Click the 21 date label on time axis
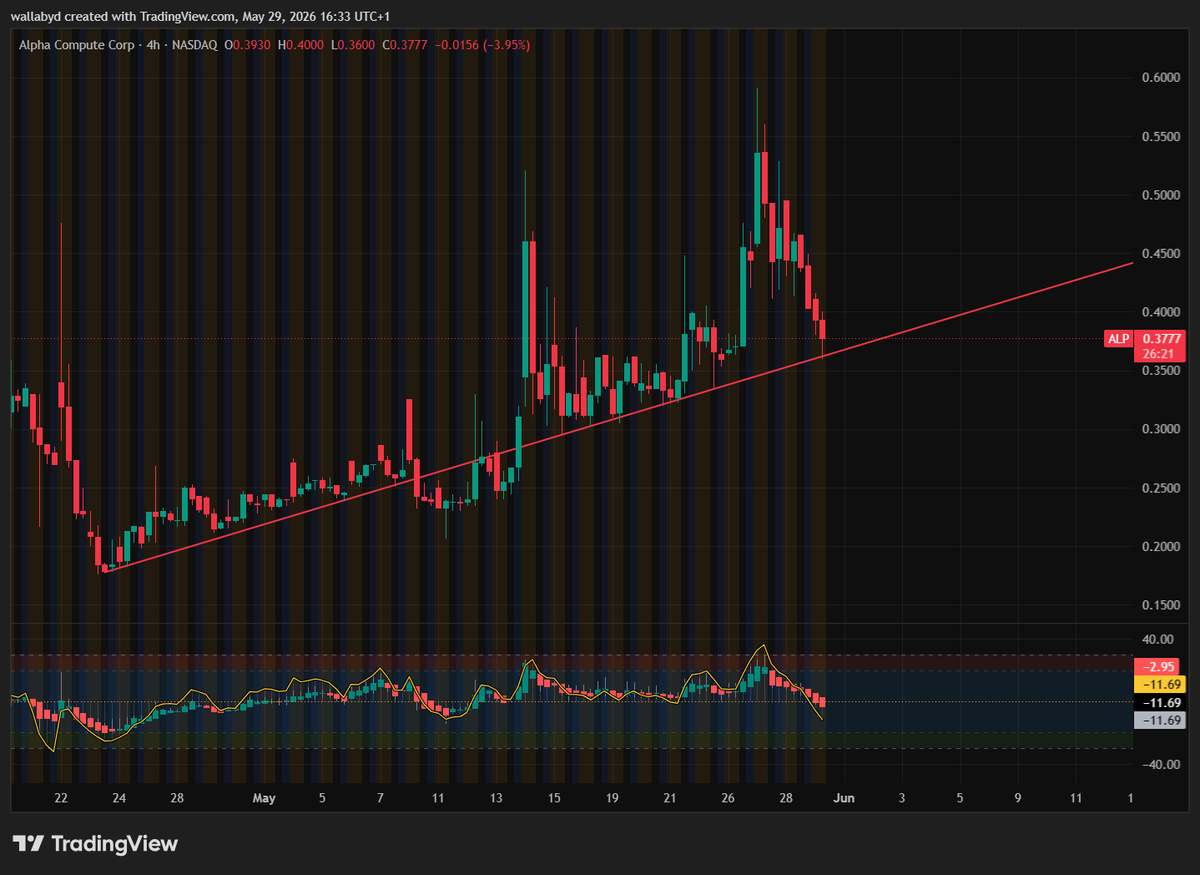The height and width of the screenshot is (875, 1200). 670,798
